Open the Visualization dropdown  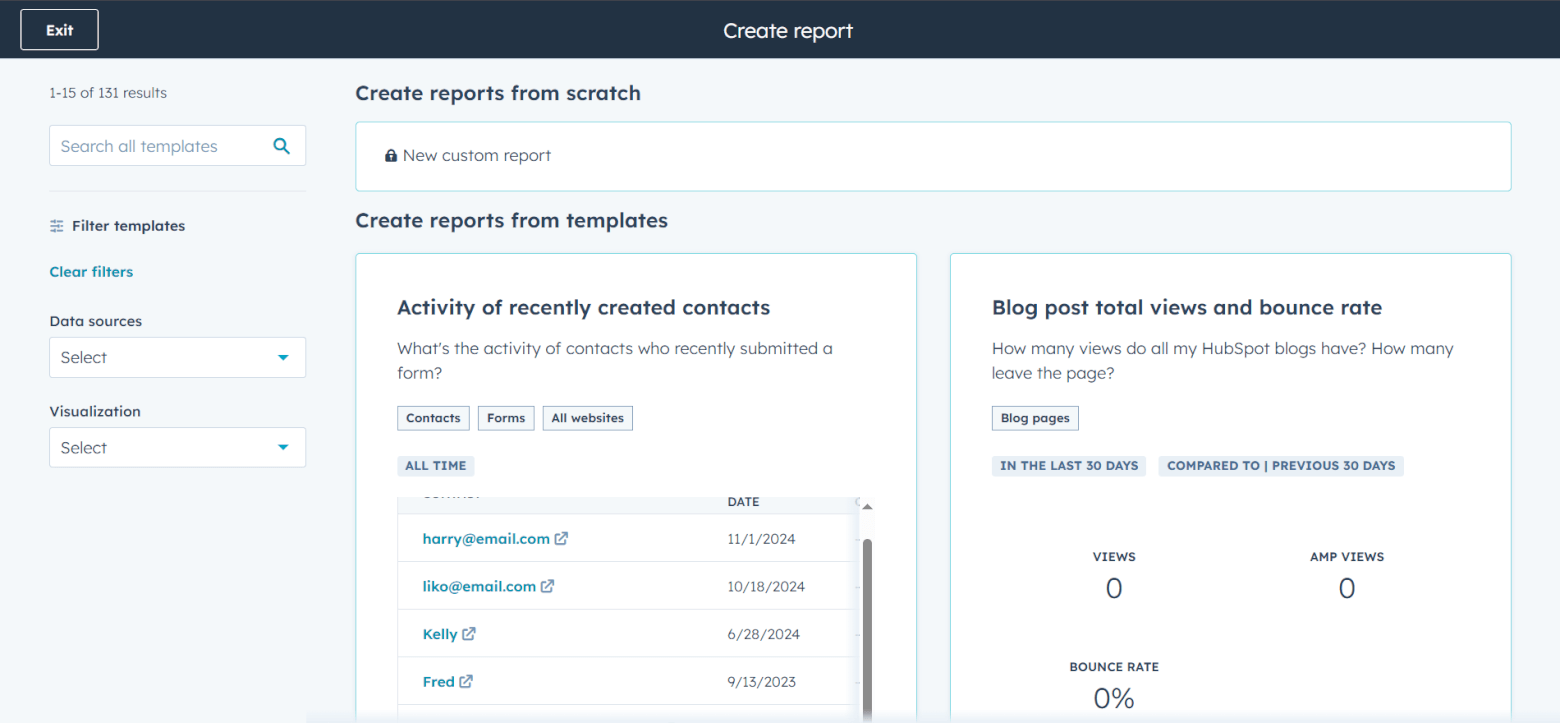coord(177,448)
